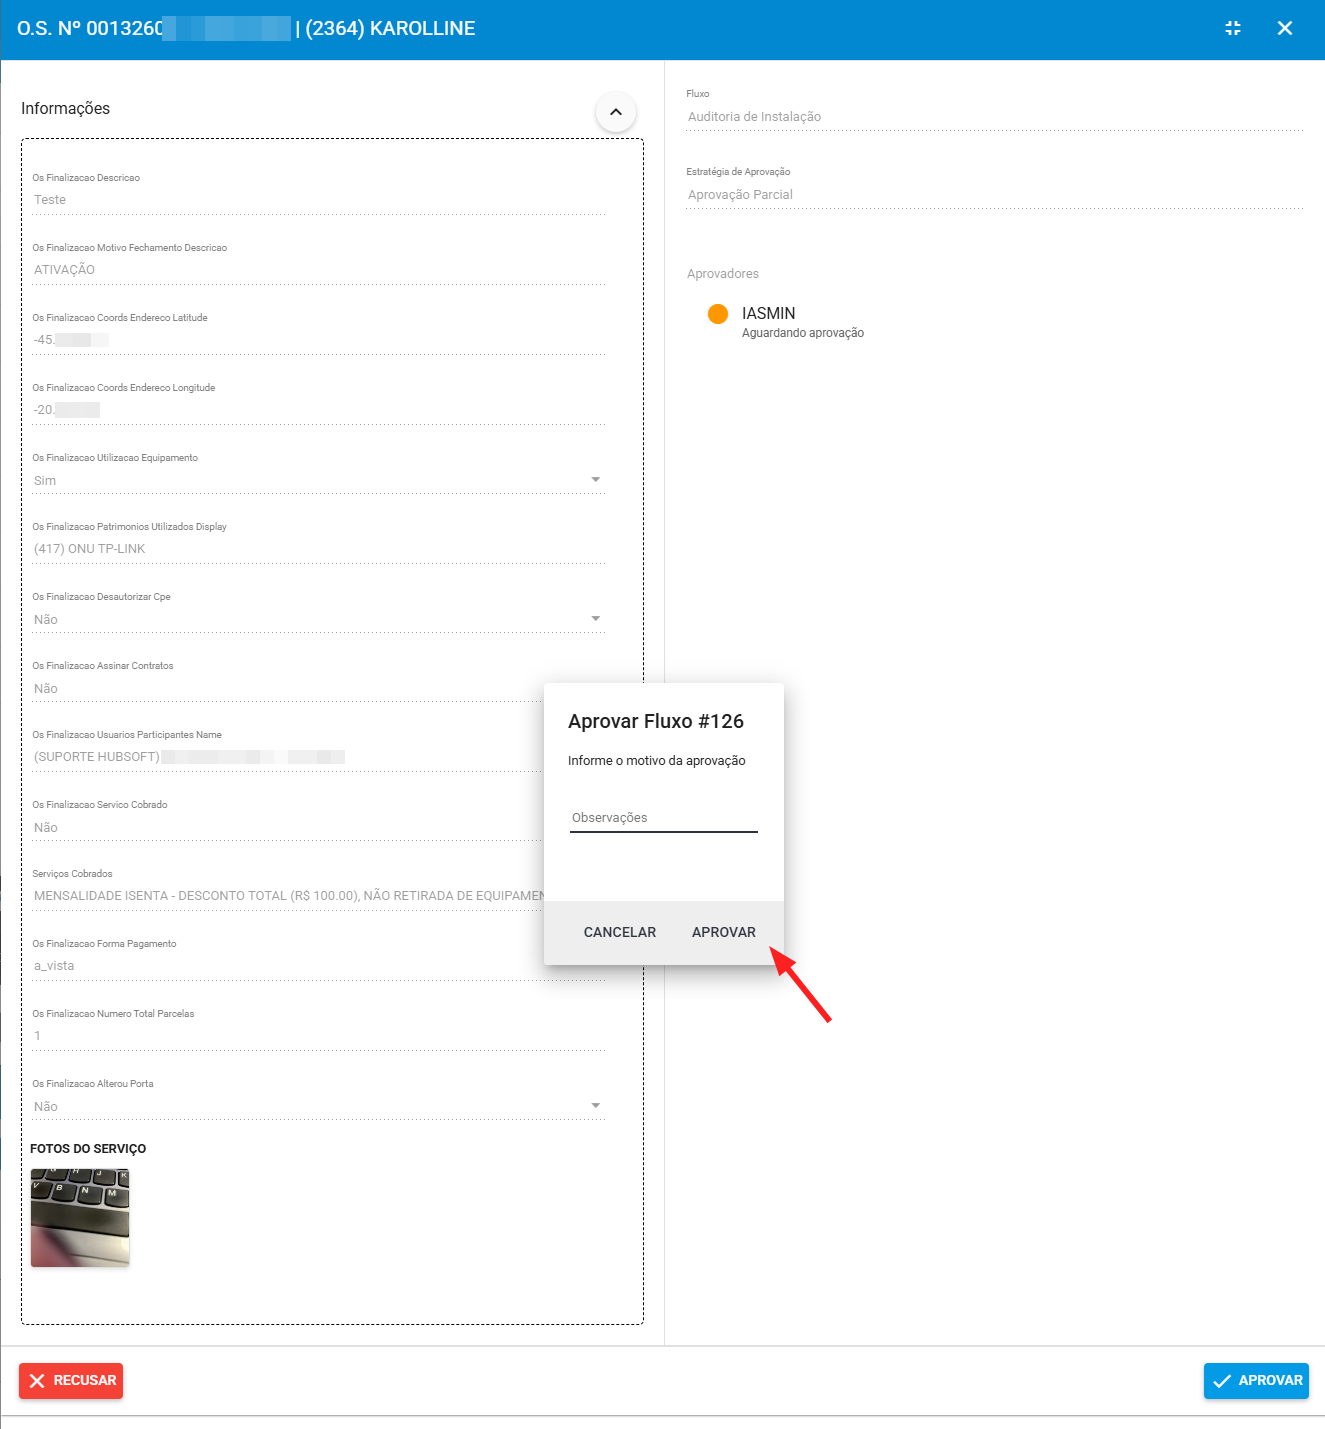
Task: Click the Descricao field containing Teste
Action: [318, 200]
